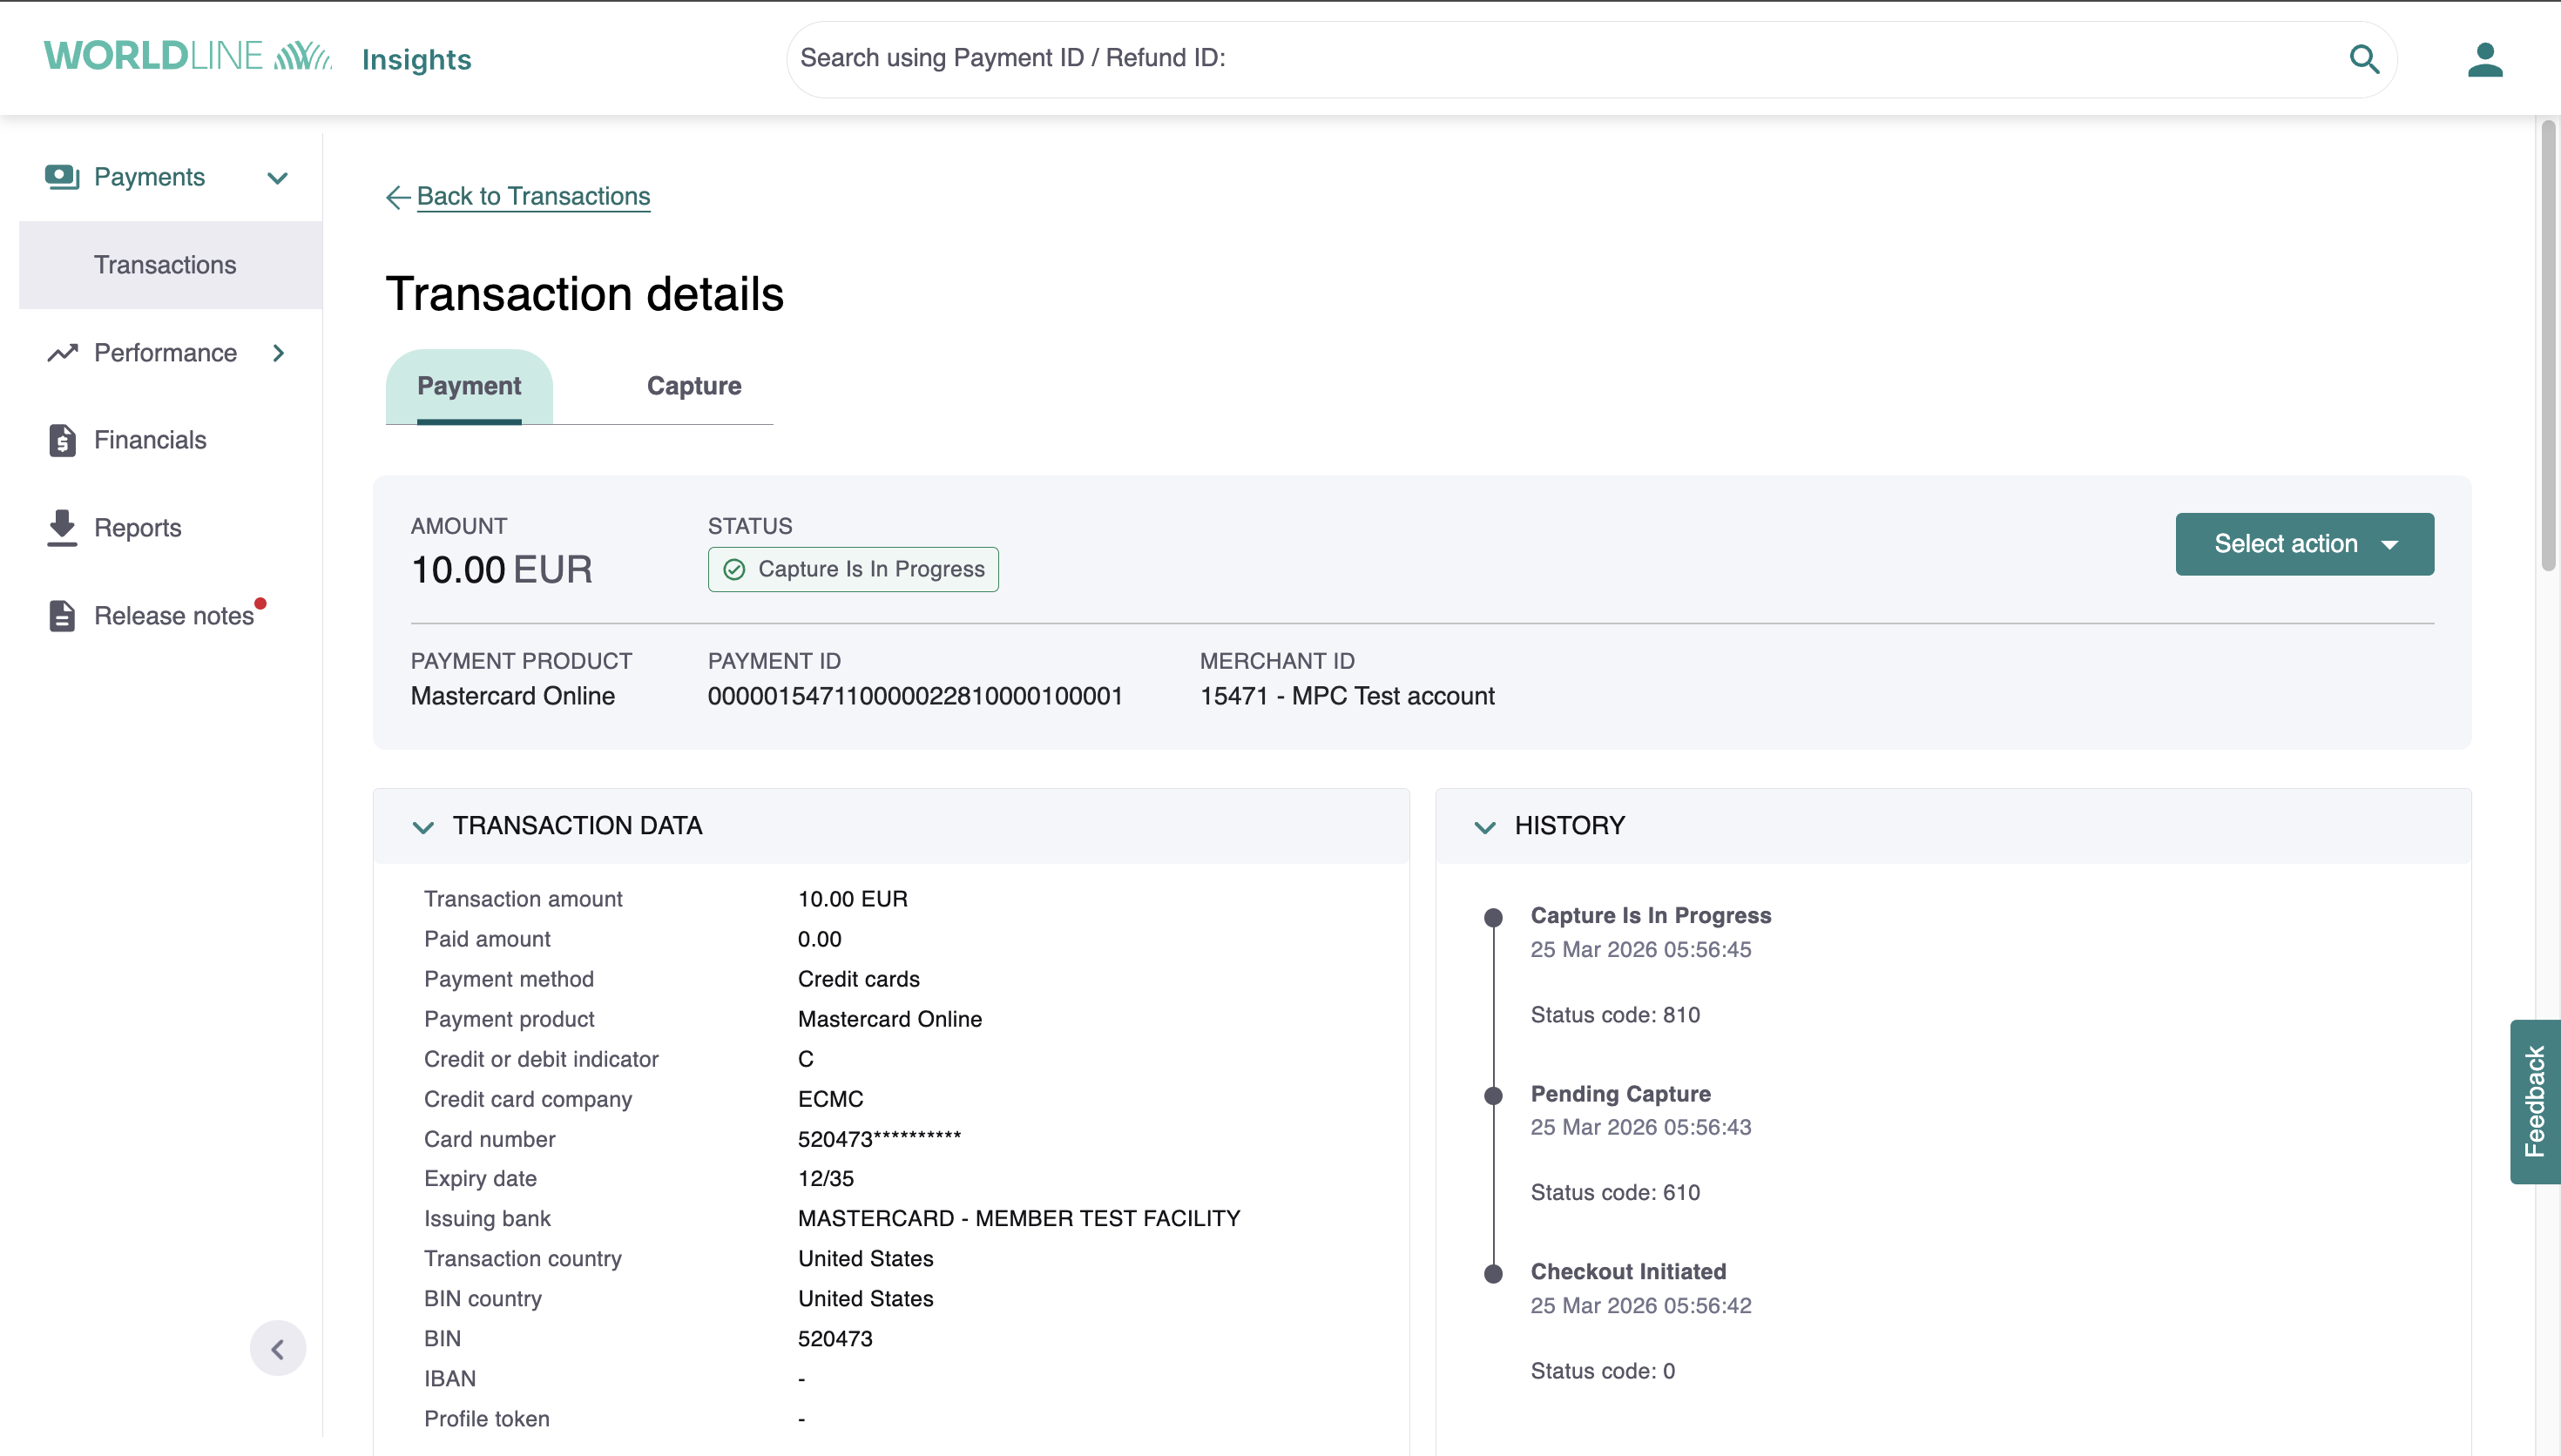View the Release notes
The image size is (2561, 1456).
point(174,616)
